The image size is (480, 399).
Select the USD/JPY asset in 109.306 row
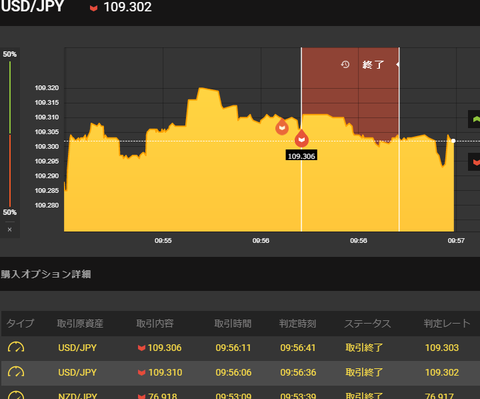77,348
